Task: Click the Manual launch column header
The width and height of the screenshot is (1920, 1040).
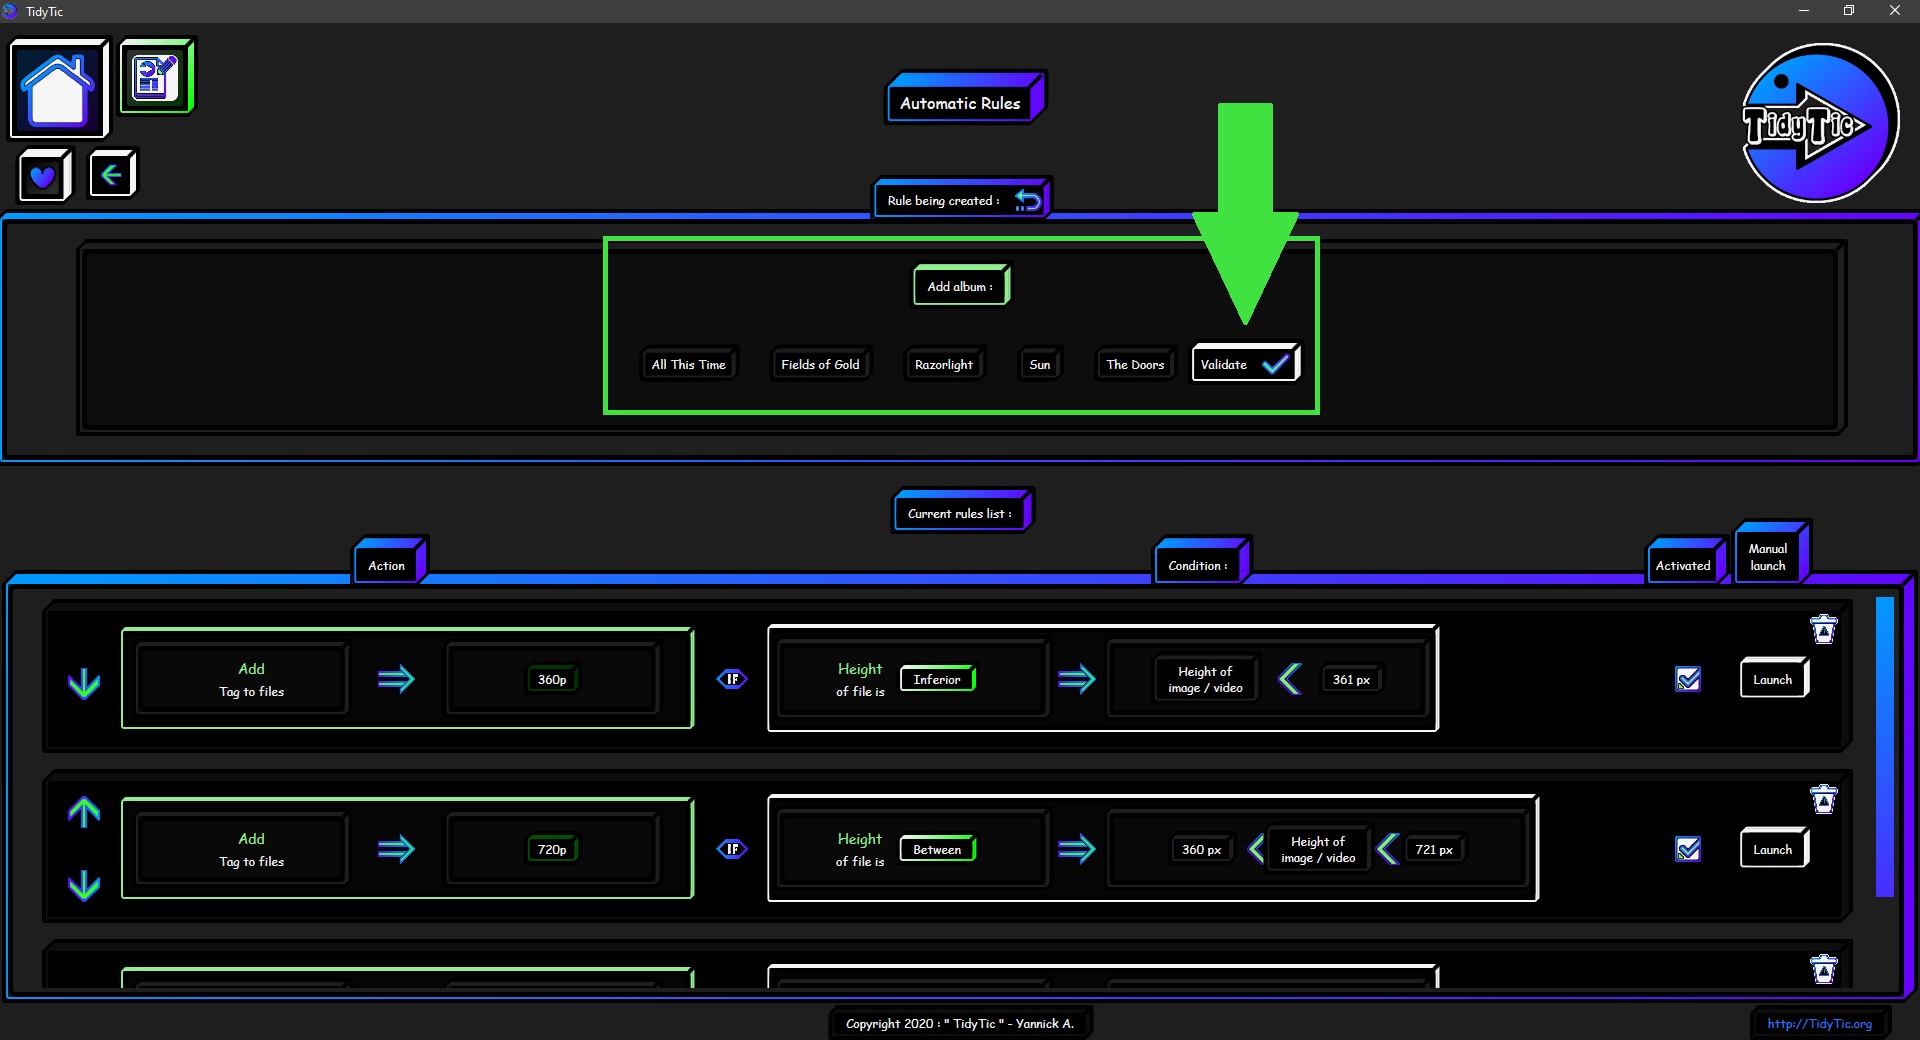Action: click(x=1771, y=553)
